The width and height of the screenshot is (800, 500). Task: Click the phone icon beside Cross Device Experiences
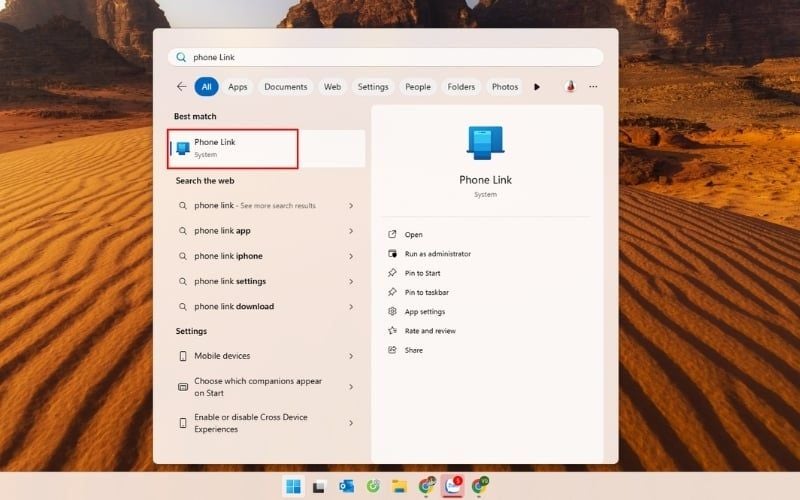(x=183, y=423)
